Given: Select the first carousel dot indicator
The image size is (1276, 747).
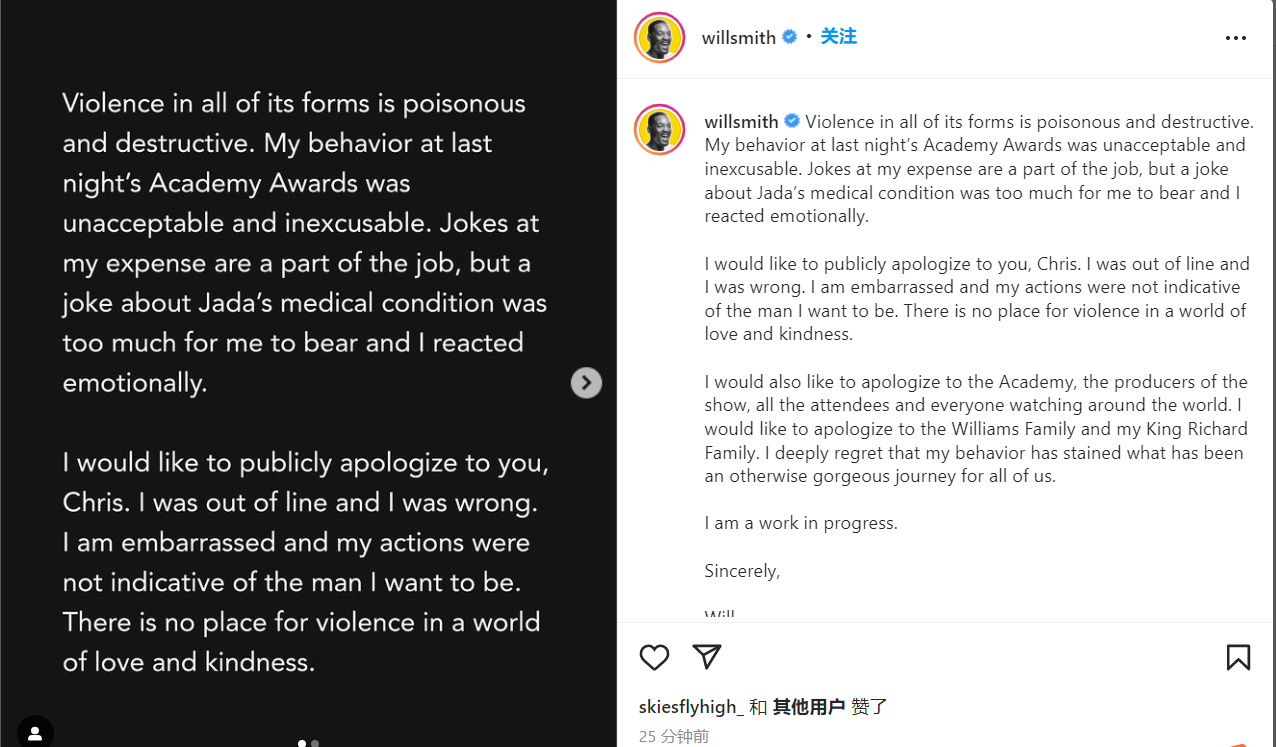Looking at the screenshot, I should (302, 743).
